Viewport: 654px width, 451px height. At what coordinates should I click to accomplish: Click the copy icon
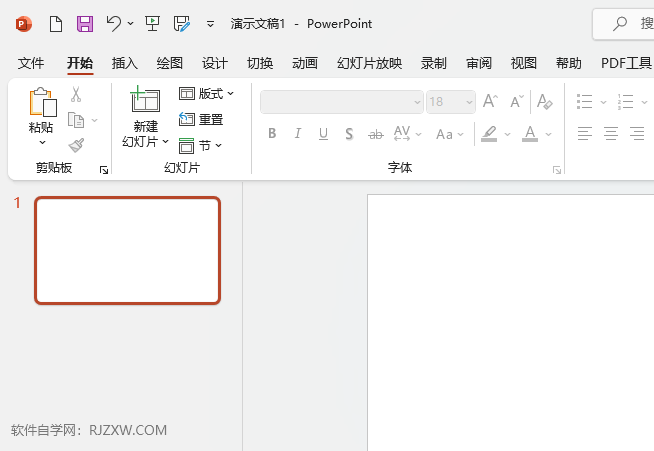[76, 120]
